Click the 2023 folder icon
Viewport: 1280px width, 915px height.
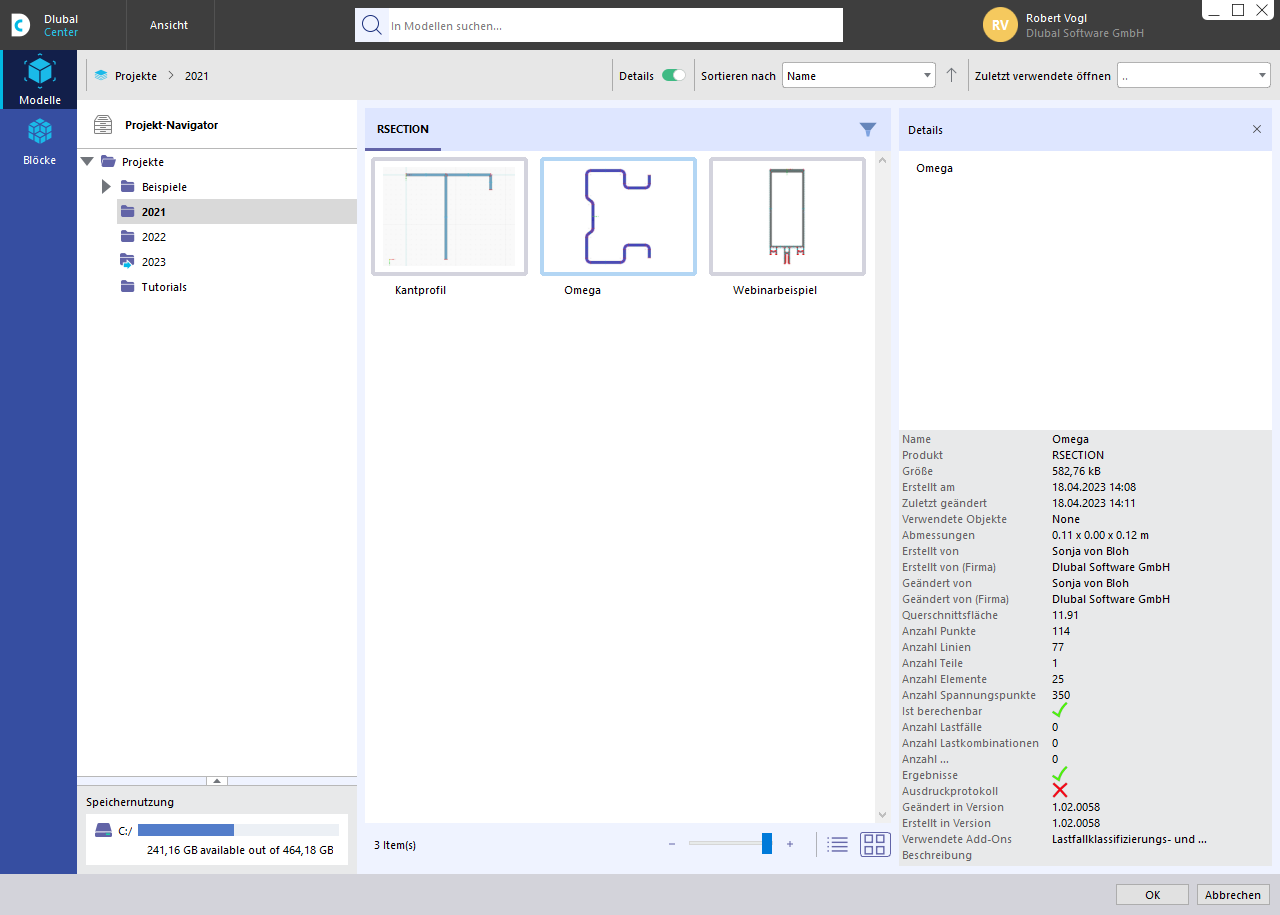tap(127, 262)
